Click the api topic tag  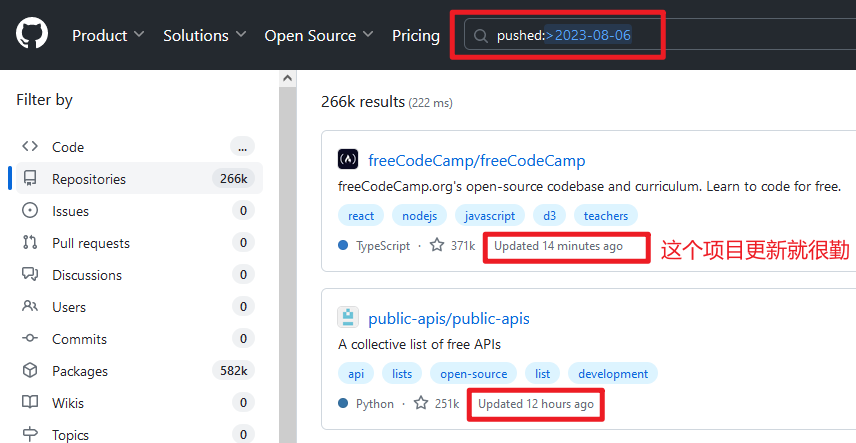pos(356,374)
